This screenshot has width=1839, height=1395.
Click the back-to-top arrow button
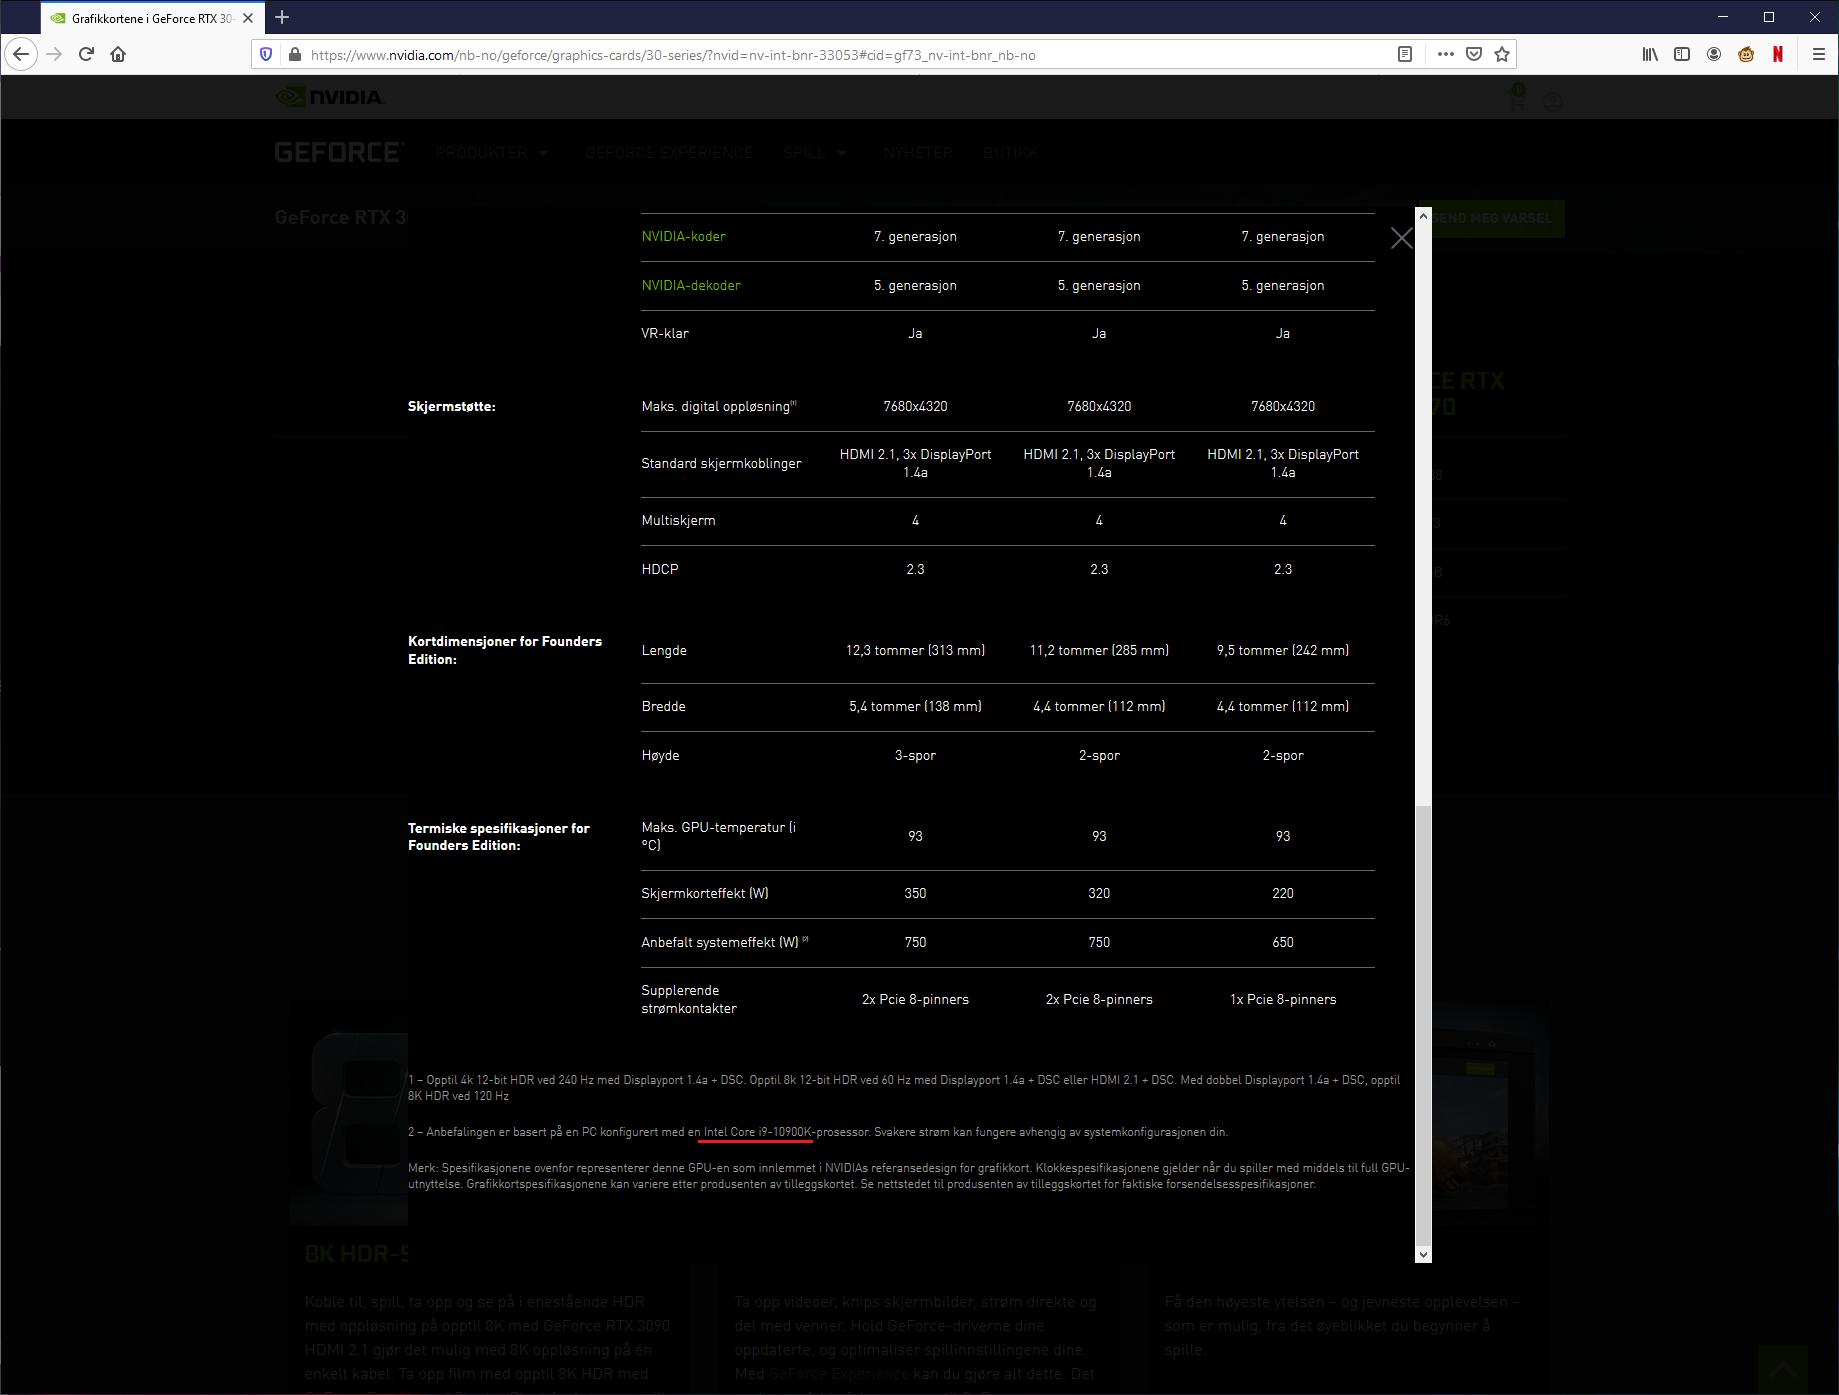click(x=1783, y=1370)
